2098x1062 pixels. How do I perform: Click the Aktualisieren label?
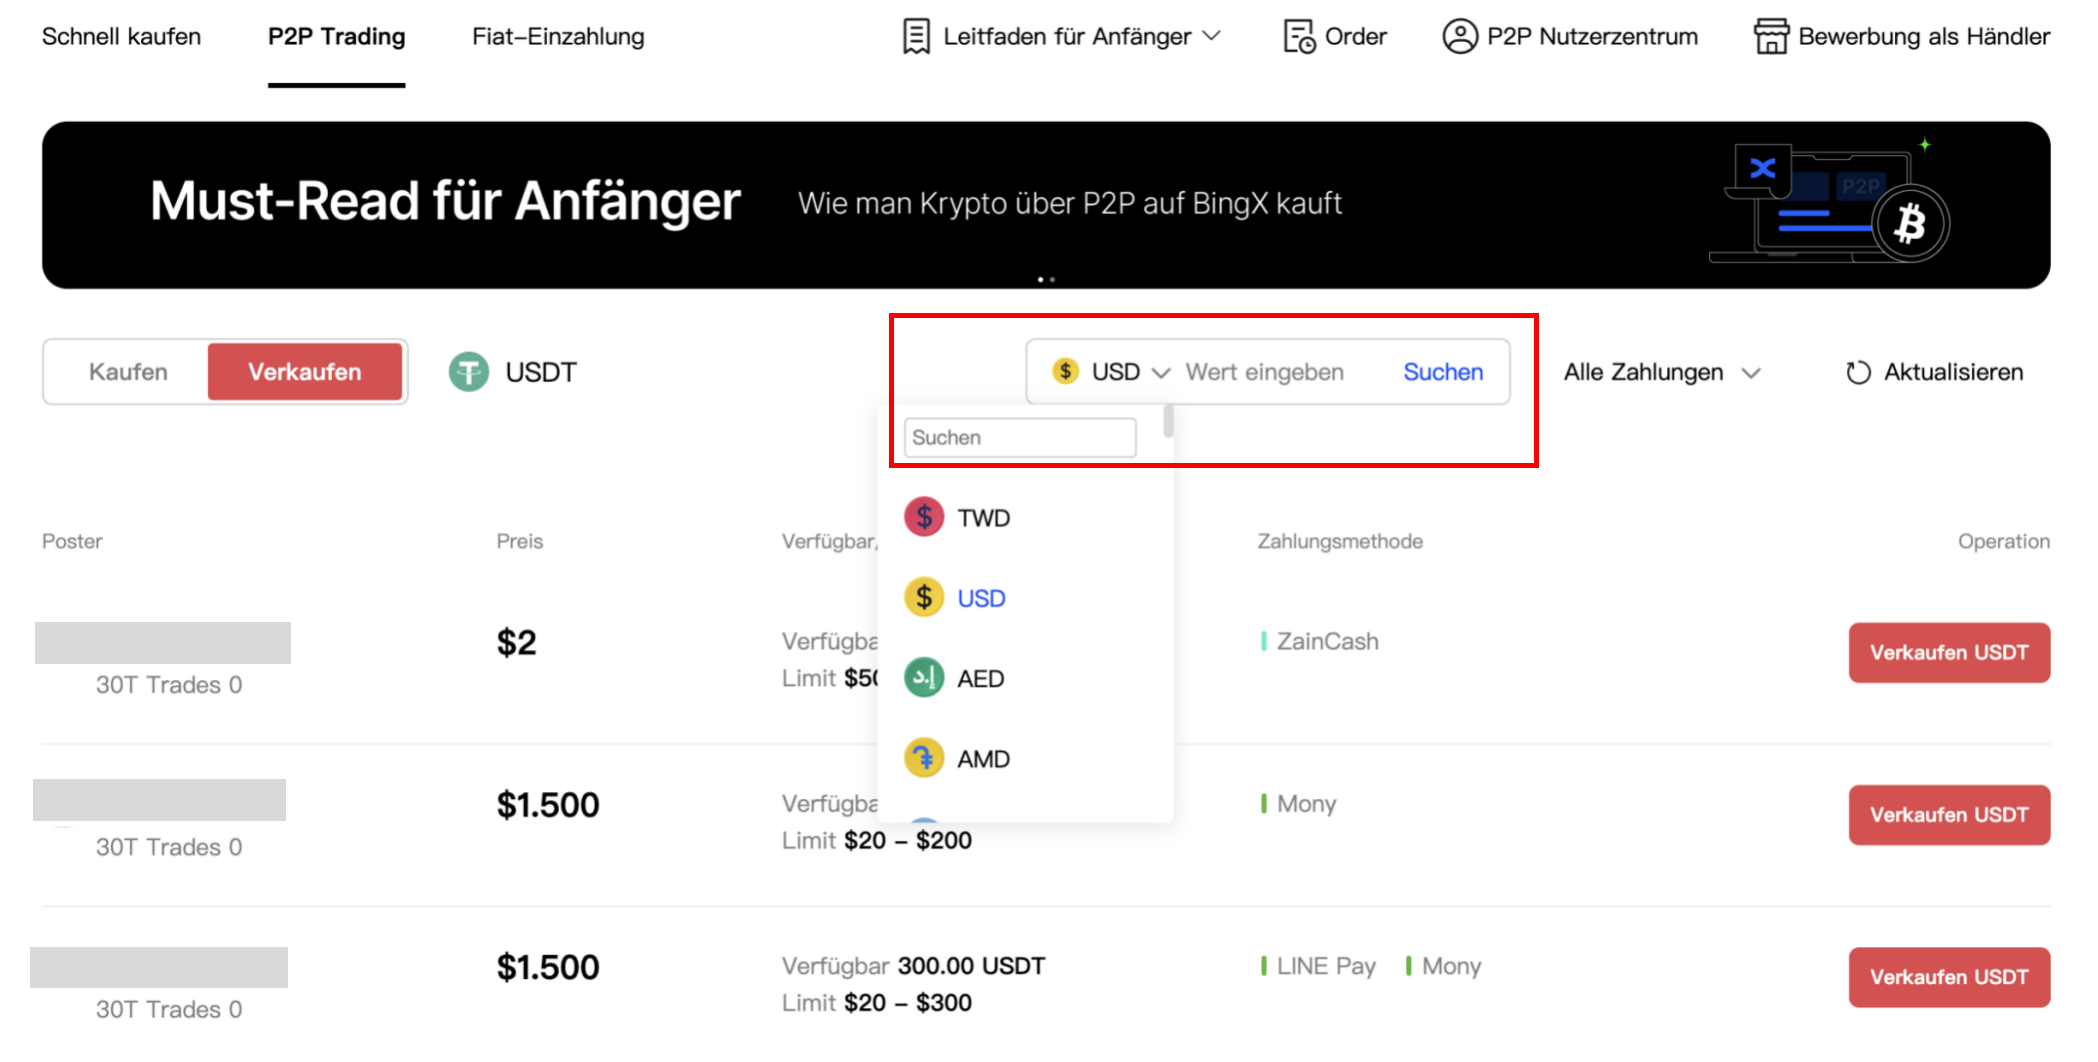click(x=1953, y=372)
